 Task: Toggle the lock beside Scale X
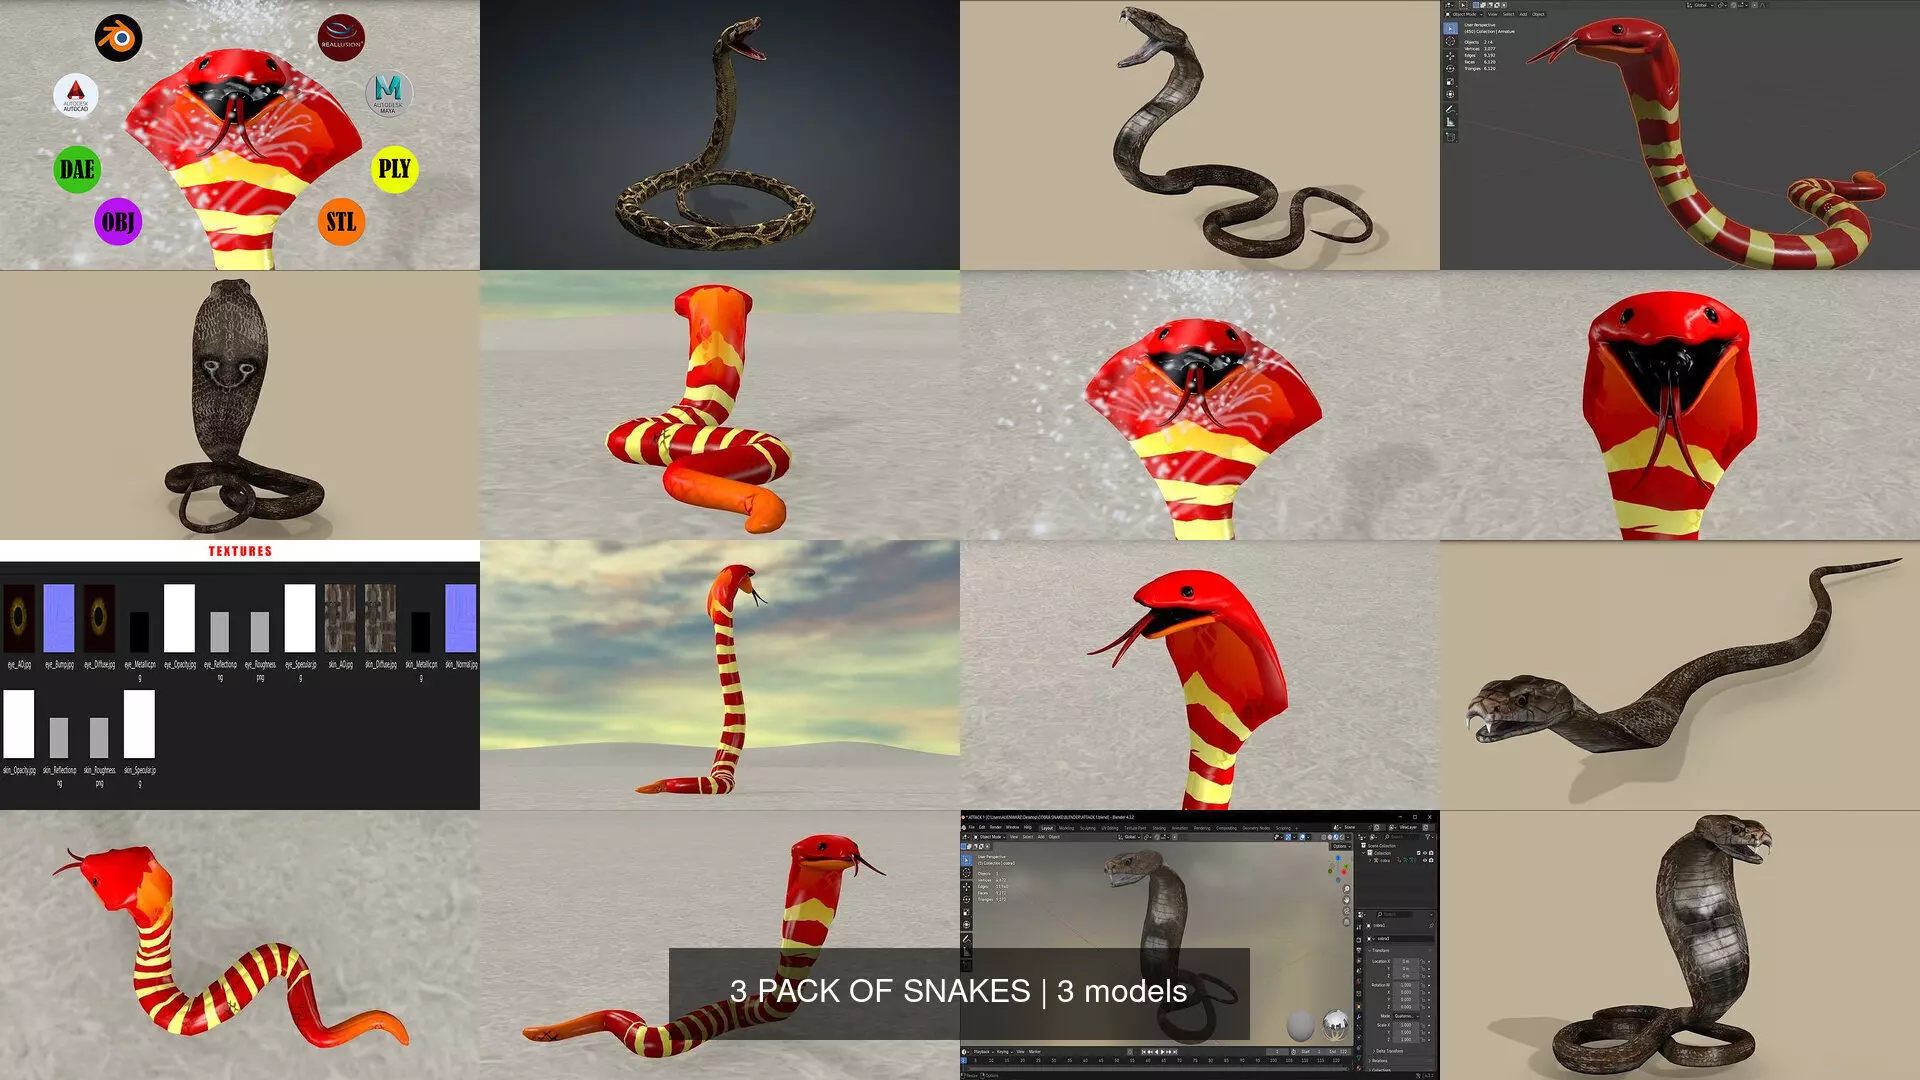point(1423,1025)
